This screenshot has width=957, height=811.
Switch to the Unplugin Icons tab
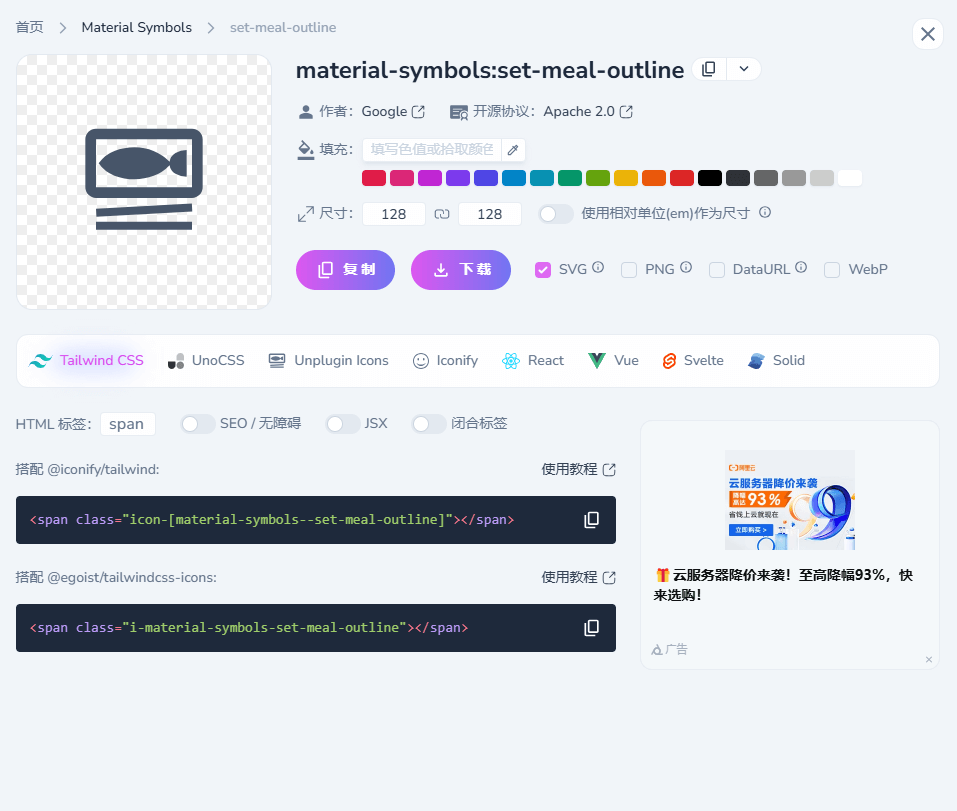(x=329, y=361)
